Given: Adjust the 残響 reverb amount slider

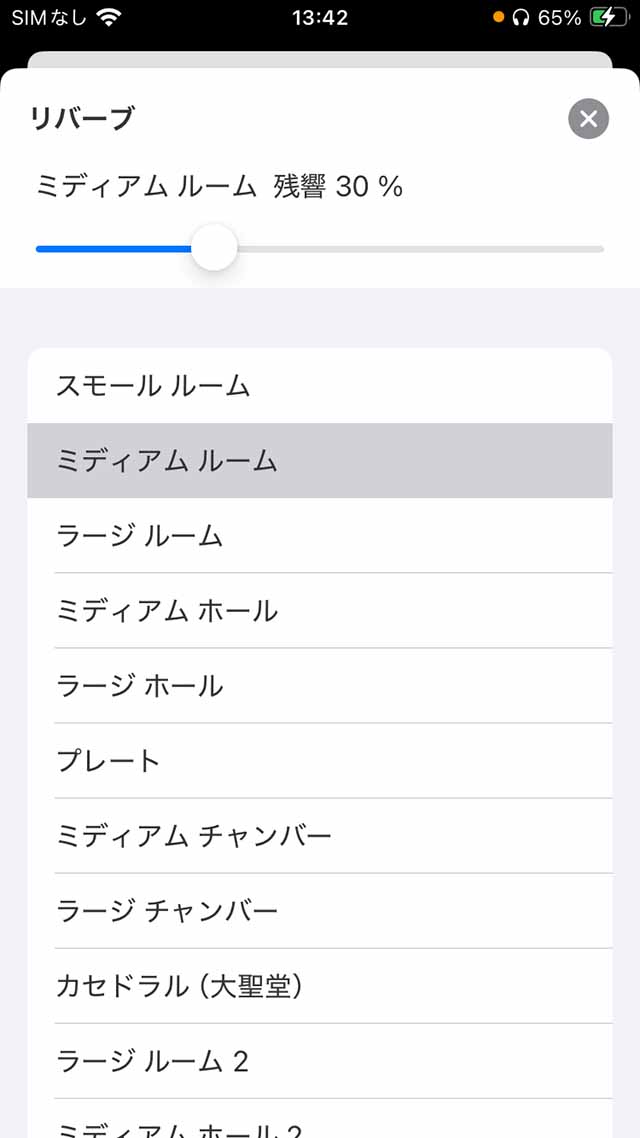Looking at the screenshot, I should pyautogui.click(x=215, y=247).
